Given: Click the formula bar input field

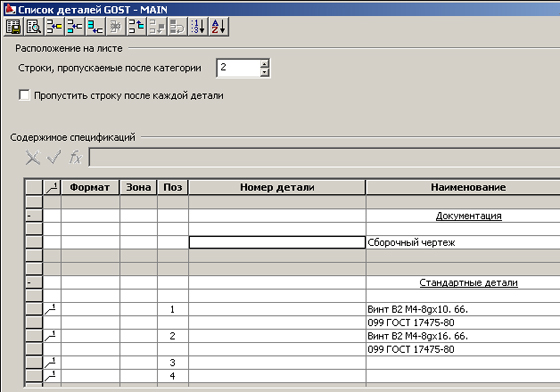Looking at the screenshot, I should click(x=324, y=157).
